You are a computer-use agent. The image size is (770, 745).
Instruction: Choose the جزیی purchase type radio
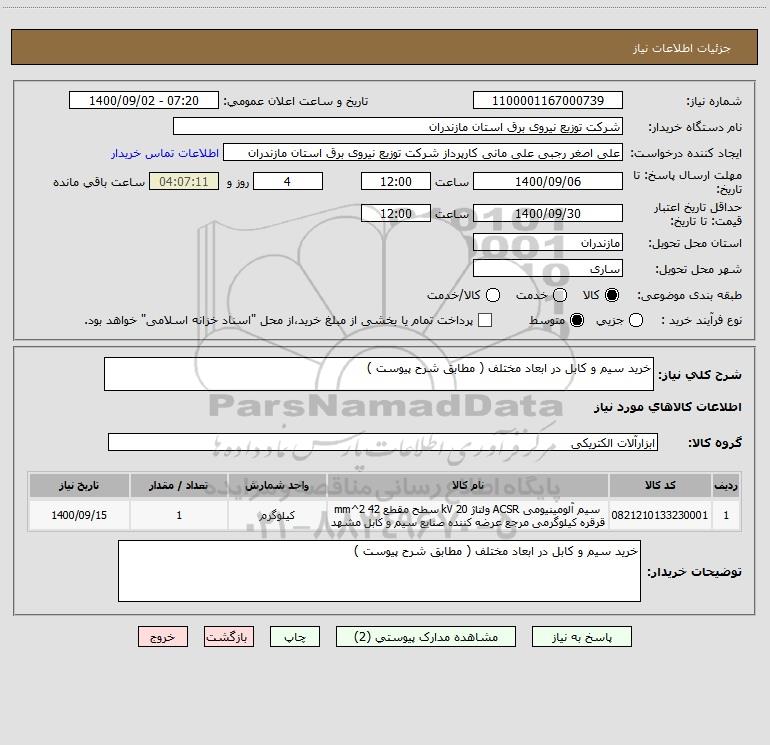coord(636,321)
